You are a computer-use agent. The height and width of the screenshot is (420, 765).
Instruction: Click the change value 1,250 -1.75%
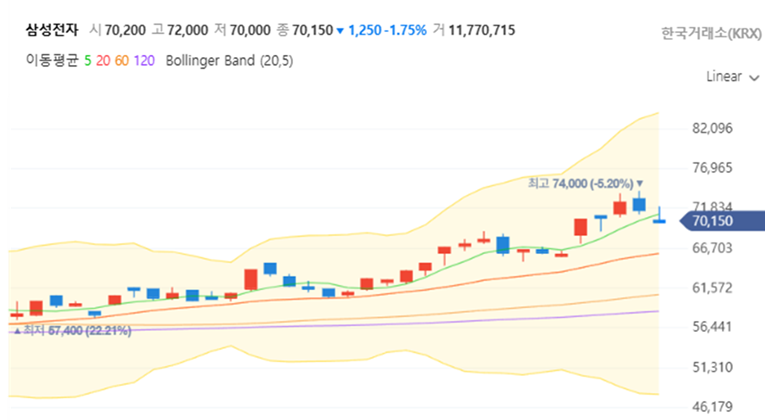387,30
